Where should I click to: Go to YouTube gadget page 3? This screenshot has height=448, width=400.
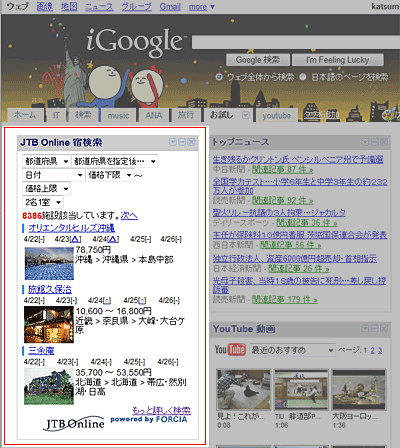click(380, 350)
